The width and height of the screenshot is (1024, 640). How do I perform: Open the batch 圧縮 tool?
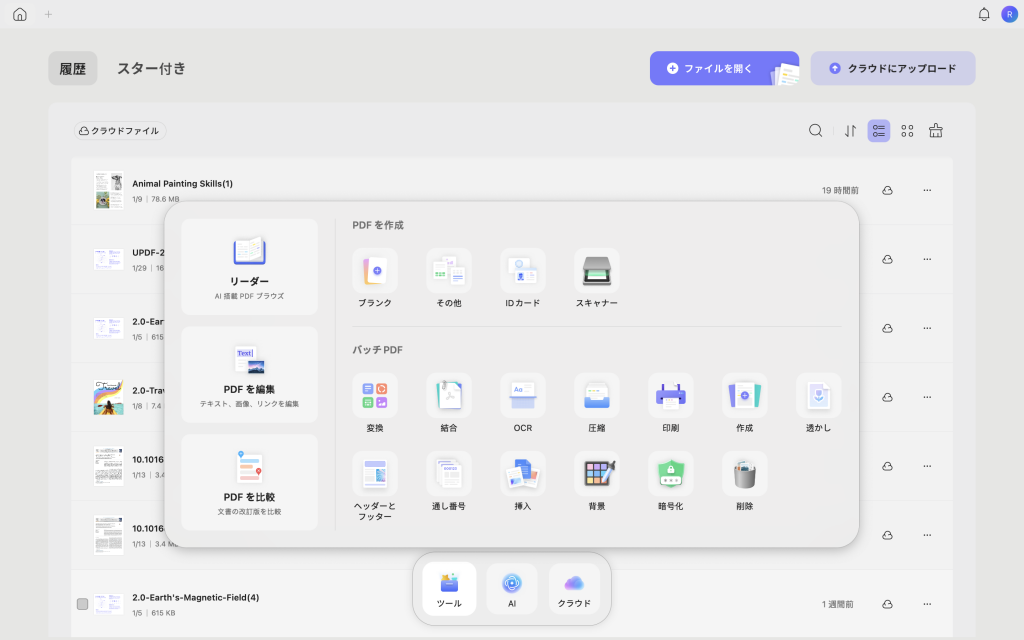pos(596,403)
